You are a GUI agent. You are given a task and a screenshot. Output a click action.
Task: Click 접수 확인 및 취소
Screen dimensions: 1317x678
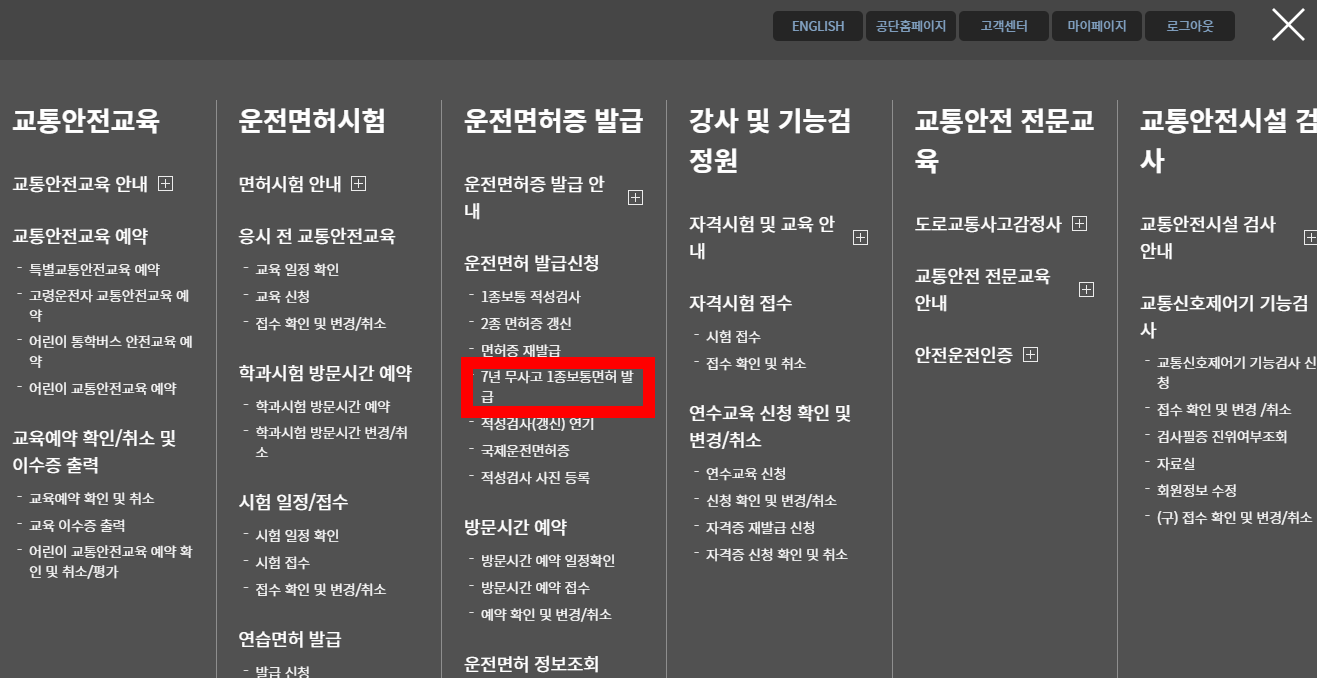[x=756, y=364]
